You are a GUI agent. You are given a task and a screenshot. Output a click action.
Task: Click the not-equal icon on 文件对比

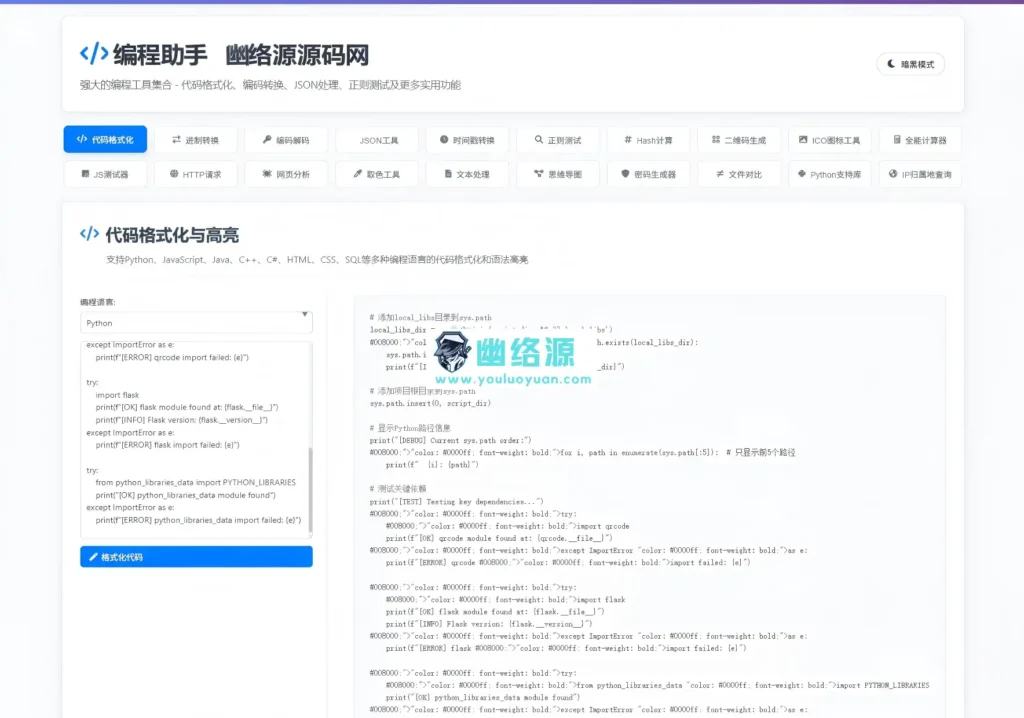coord(720,174)
